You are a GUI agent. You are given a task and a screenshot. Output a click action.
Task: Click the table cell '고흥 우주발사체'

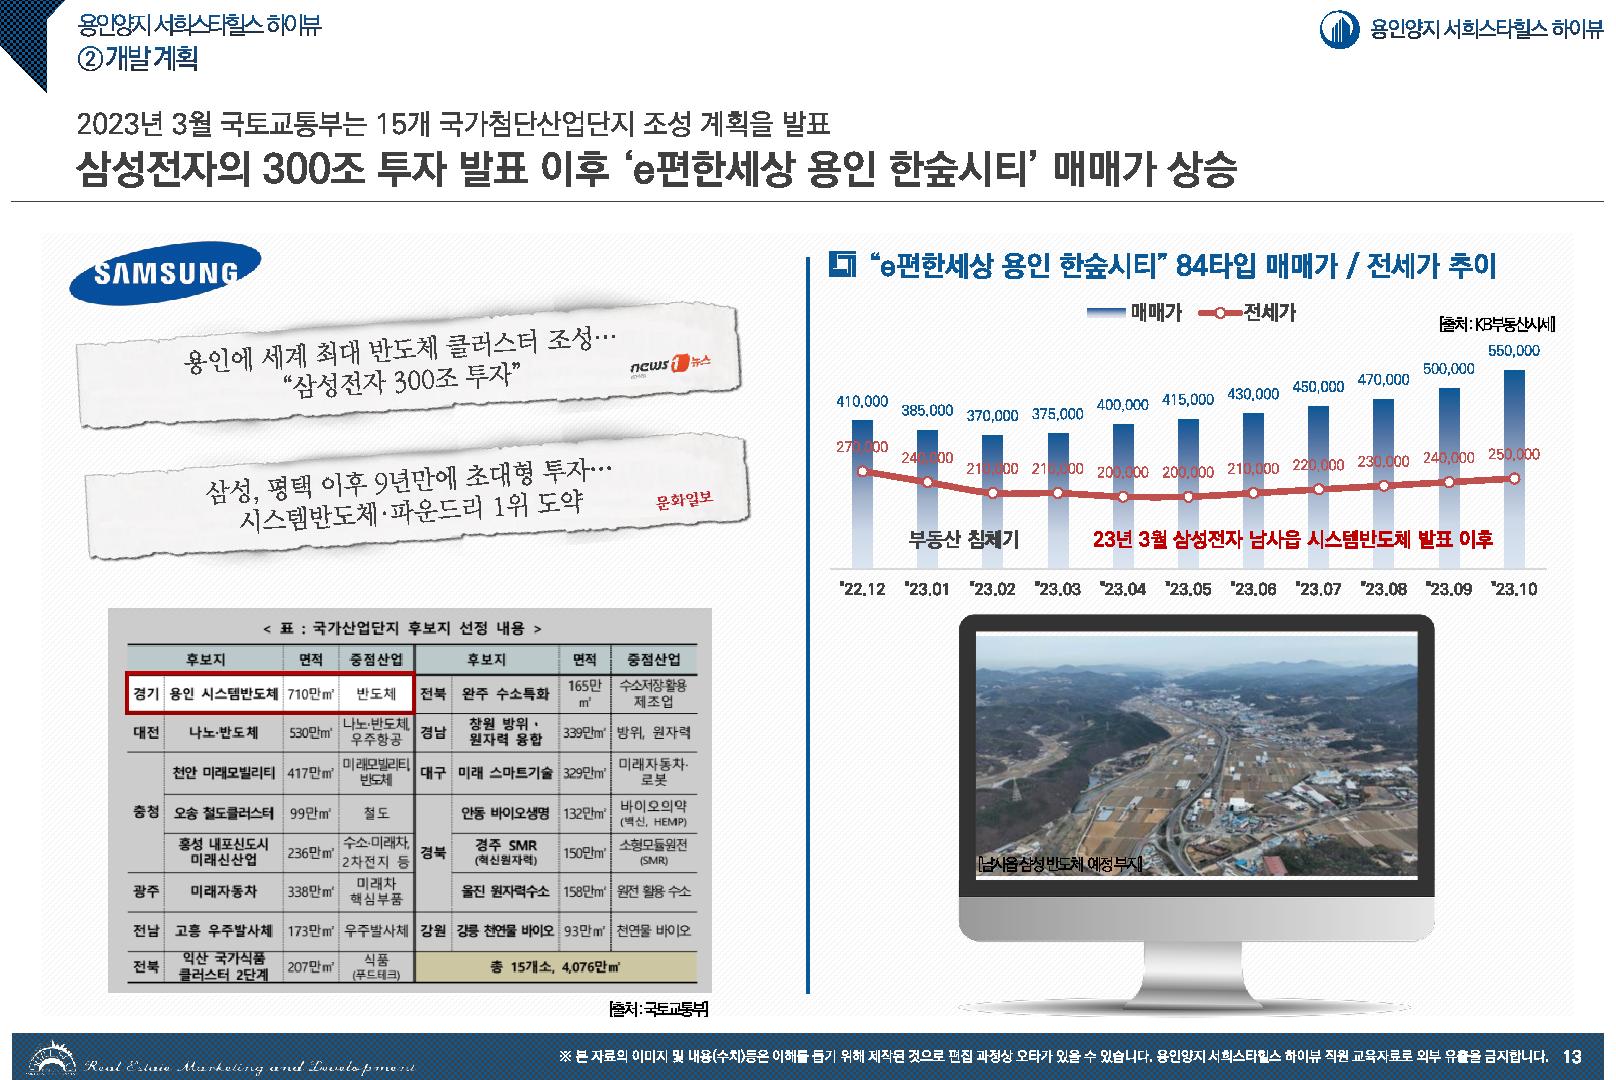coord(223,930)
